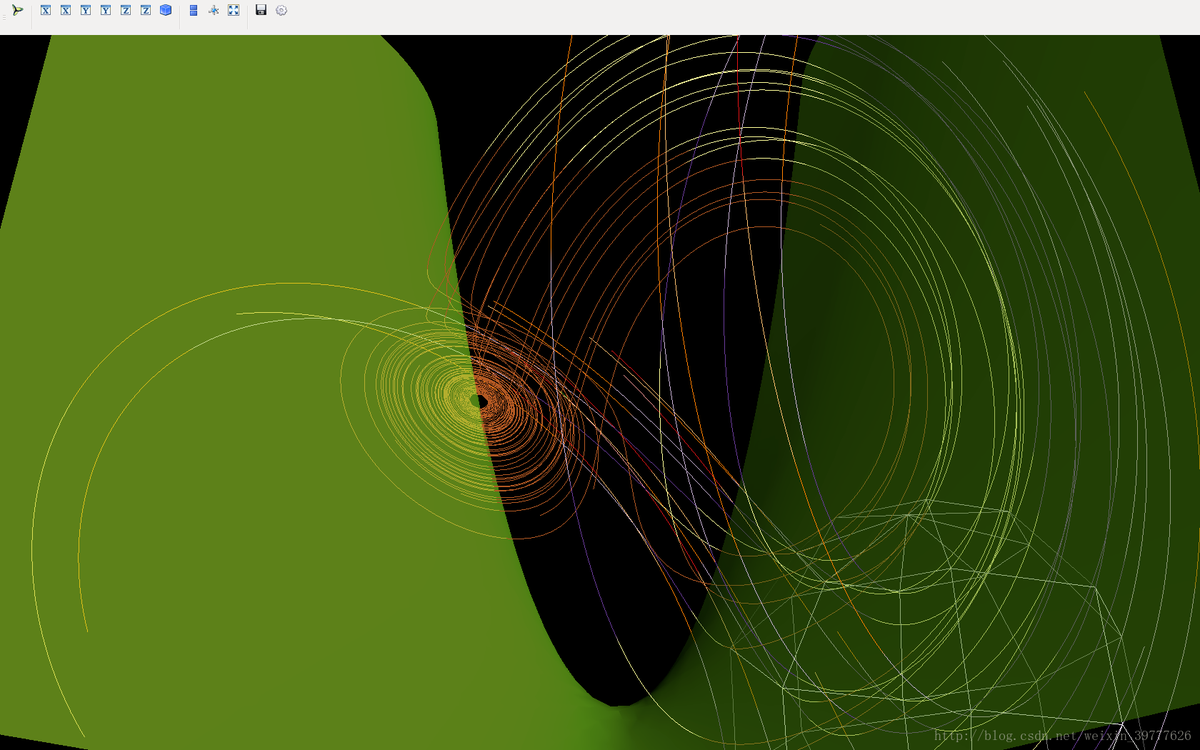
Task: Select the second Z axis view icon
Action: 145,10
